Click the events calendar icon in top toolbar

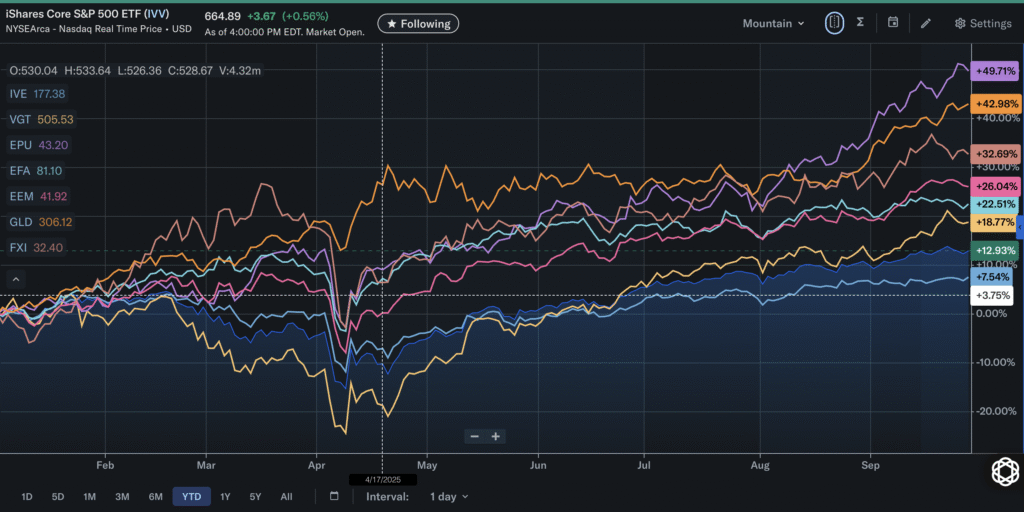click(893, 23)
